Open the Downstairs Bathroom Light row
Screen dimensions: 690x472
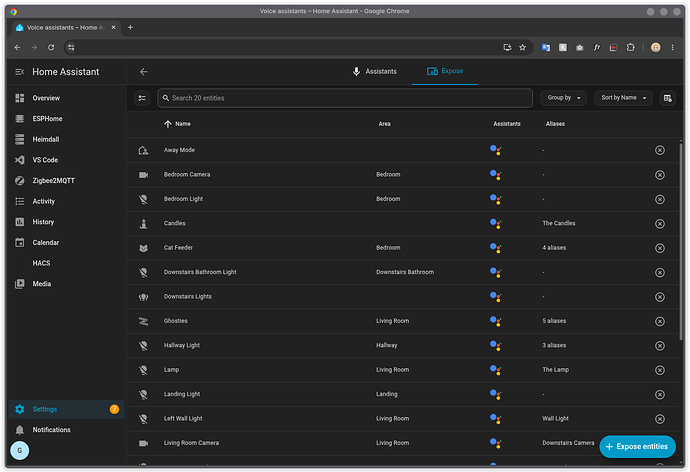[402, 273]
